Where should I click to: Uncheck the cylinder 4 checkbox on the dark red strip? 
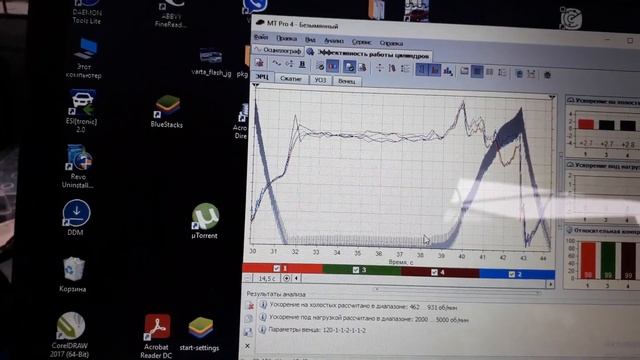pos(434,272)
